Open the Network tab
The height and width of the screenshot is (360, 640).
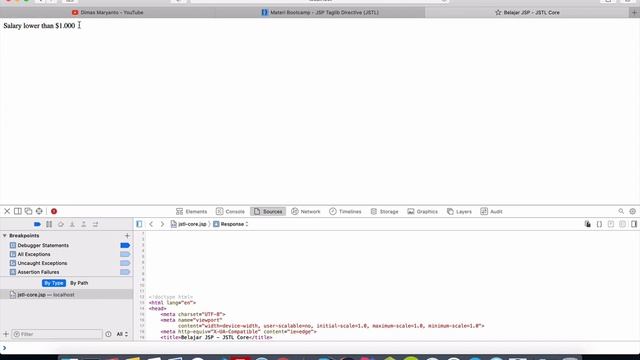306,211
